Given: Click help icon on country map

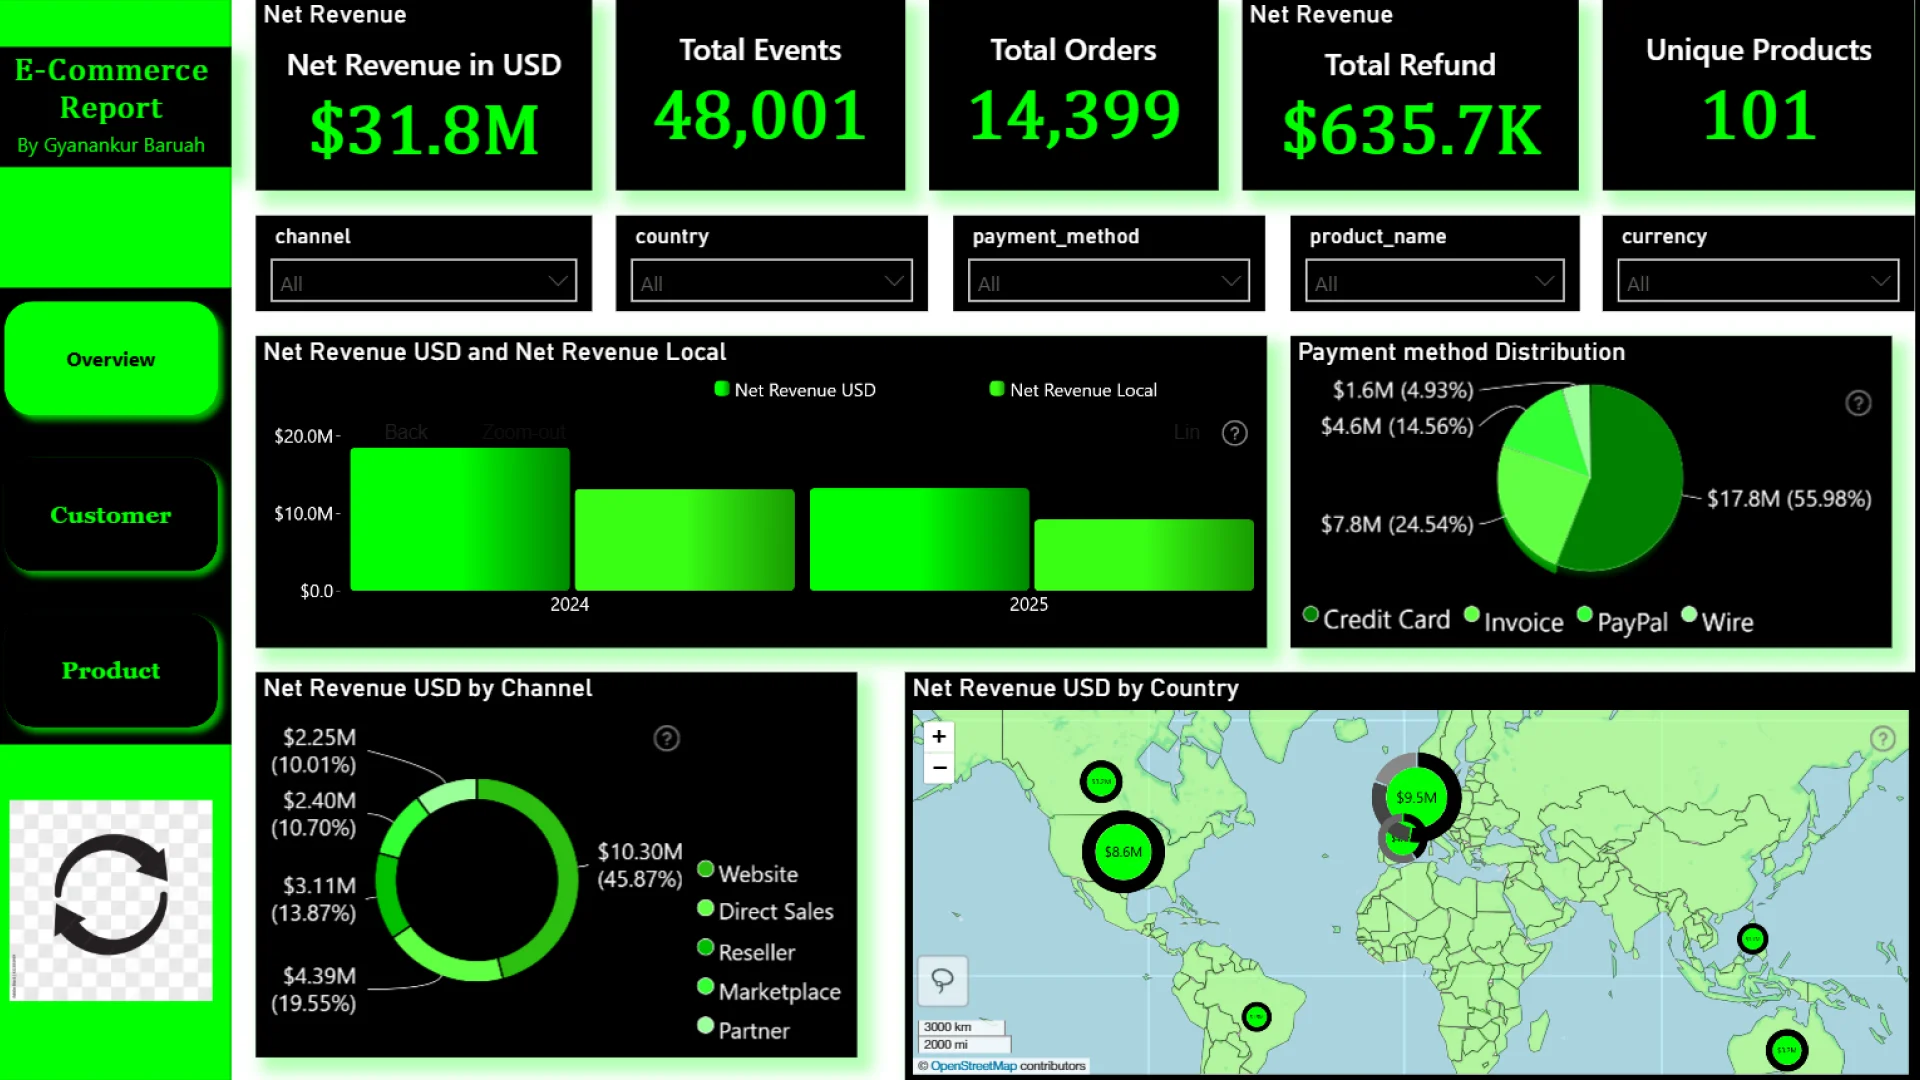Looking at the screenshot, I should point(1882,739).
